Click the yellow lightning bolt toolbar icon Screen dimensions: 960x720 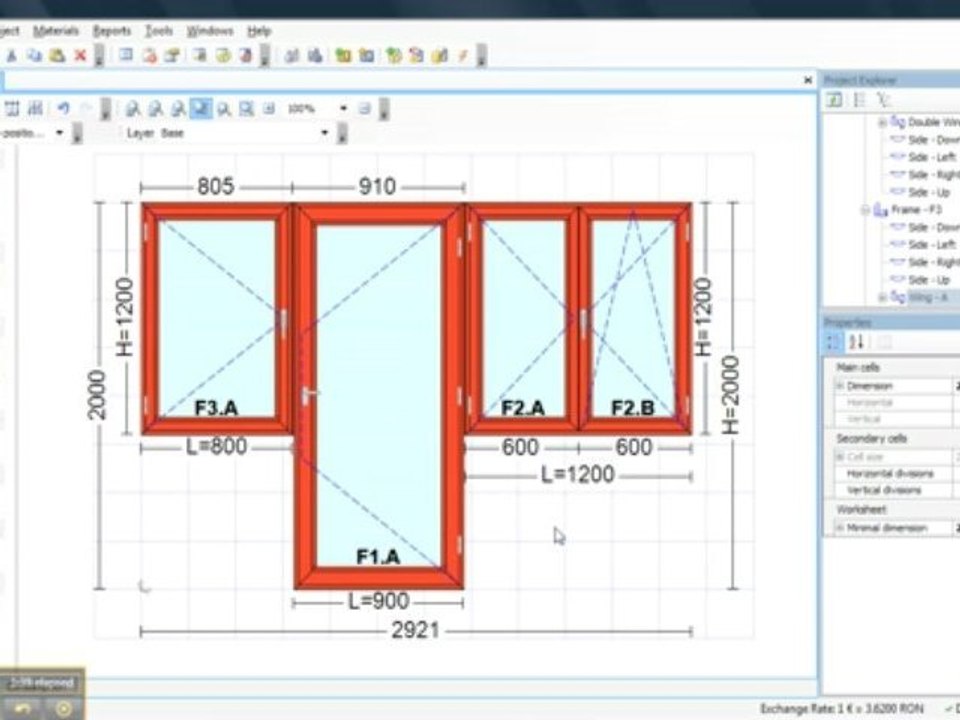tap(462, 56)
